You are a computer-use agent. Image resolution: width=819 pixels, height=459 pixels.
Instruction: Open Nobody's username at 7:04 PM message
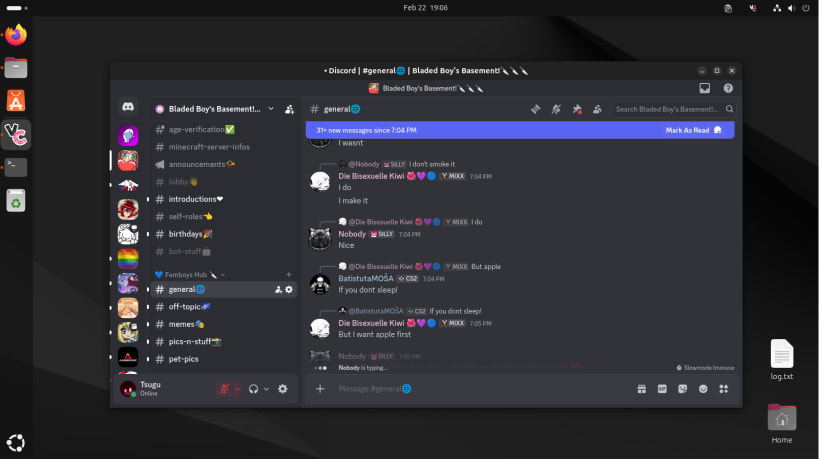(x=352, y=234)
